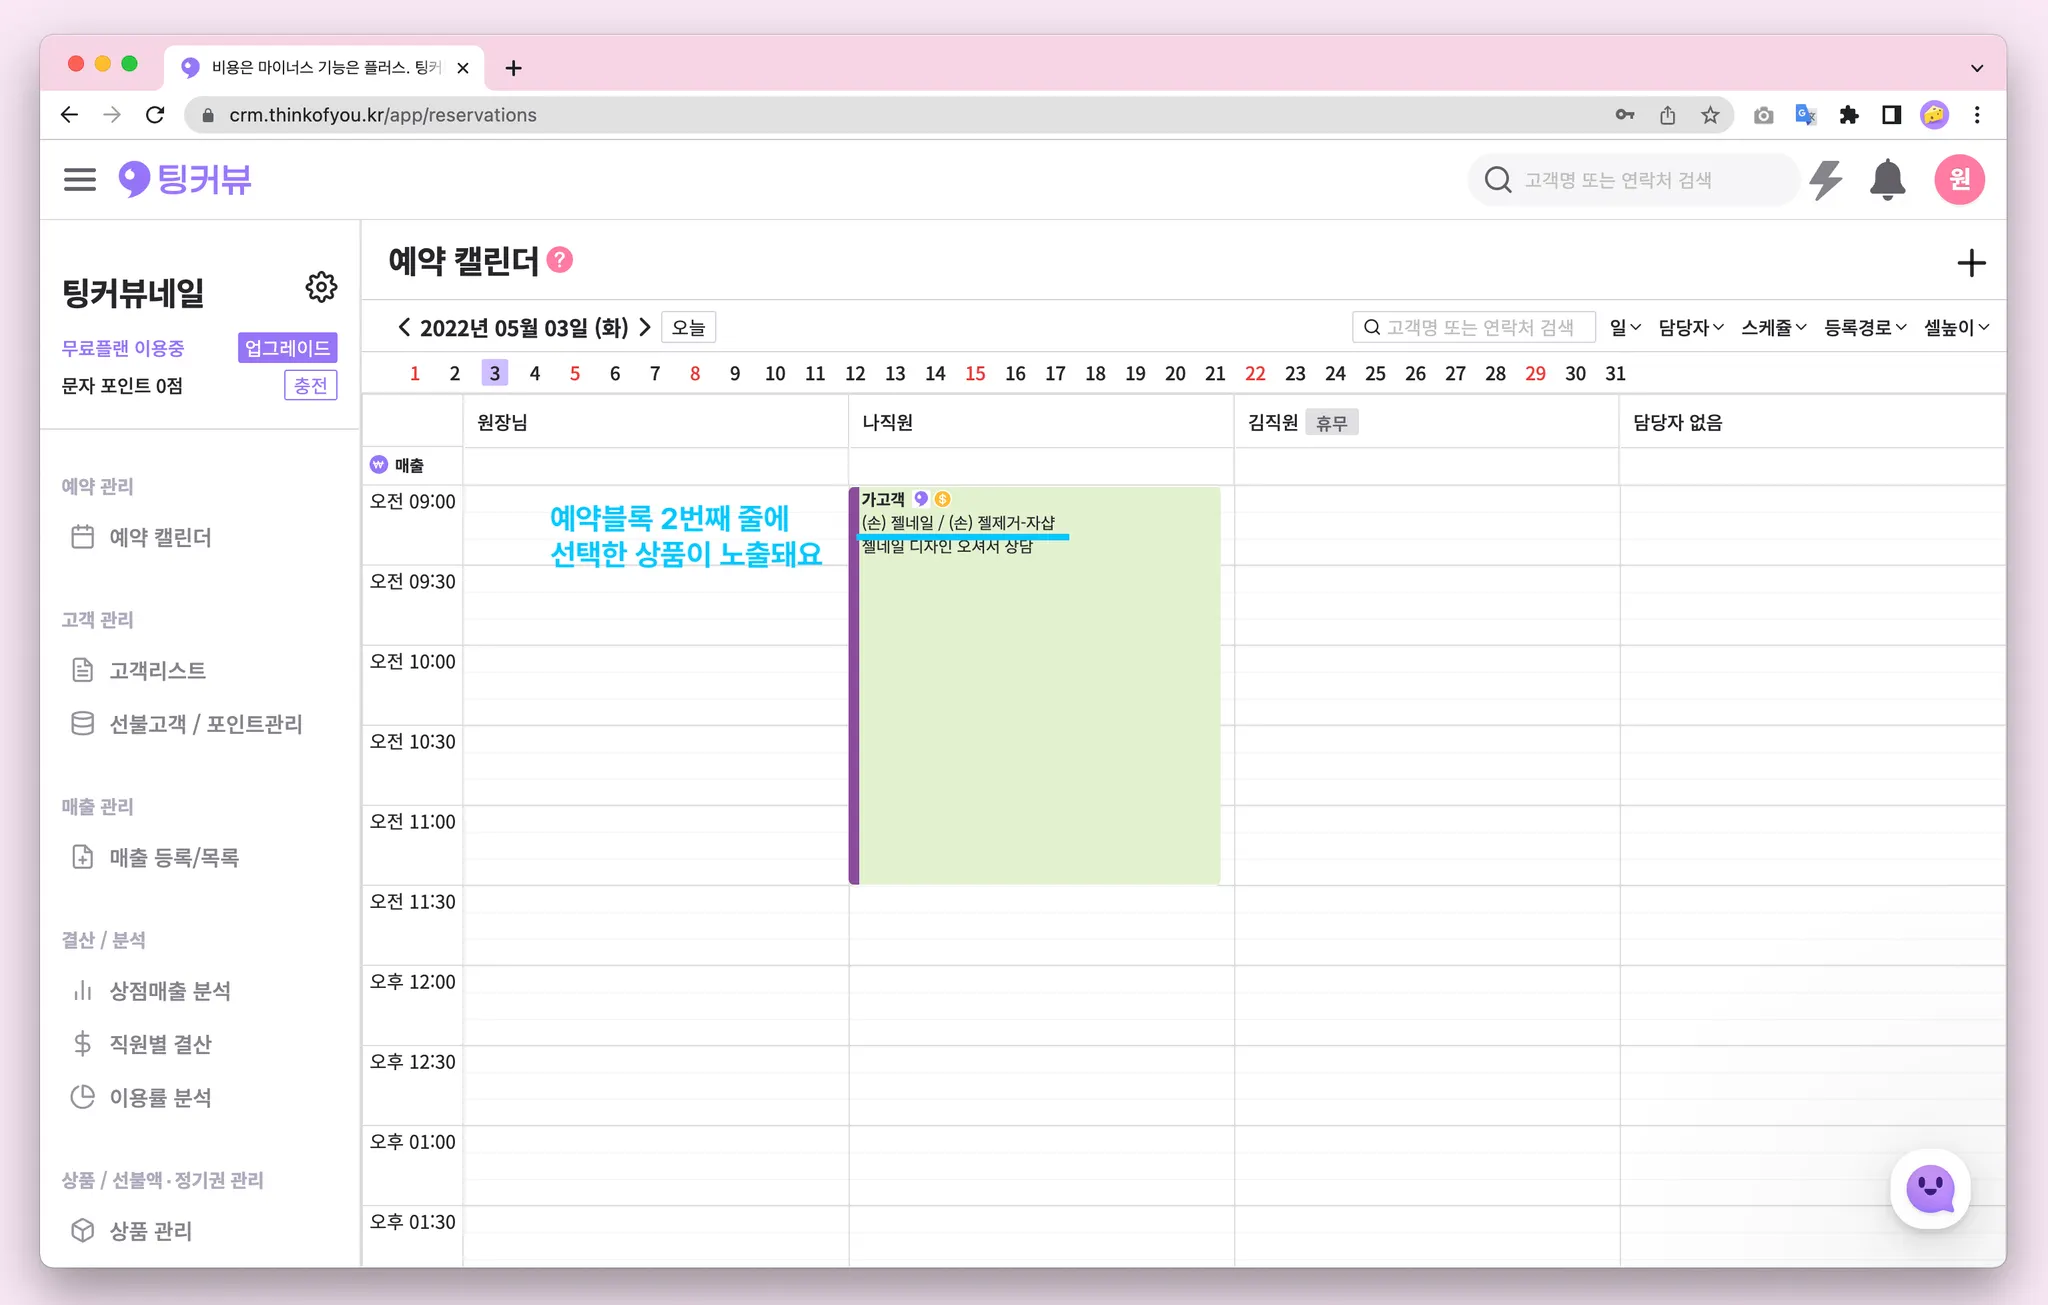Open the 담당자 filter dropdown
Viewport: 2048px width, 1305px height.
point(1690,327)
